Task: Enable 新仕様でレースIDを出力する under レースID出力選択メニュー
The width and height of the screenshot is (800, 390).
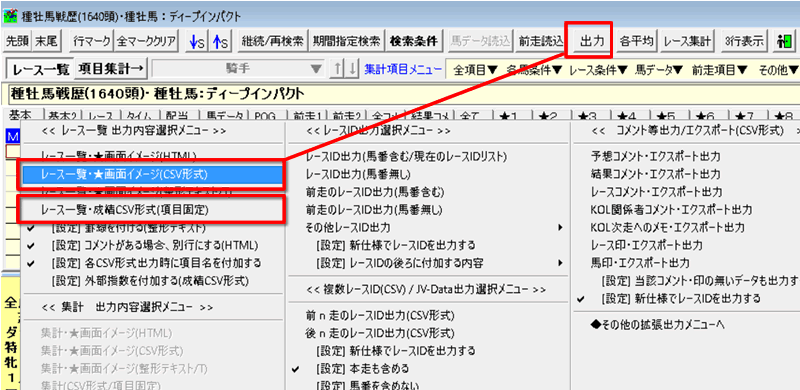Action: [x=395, y=245]
